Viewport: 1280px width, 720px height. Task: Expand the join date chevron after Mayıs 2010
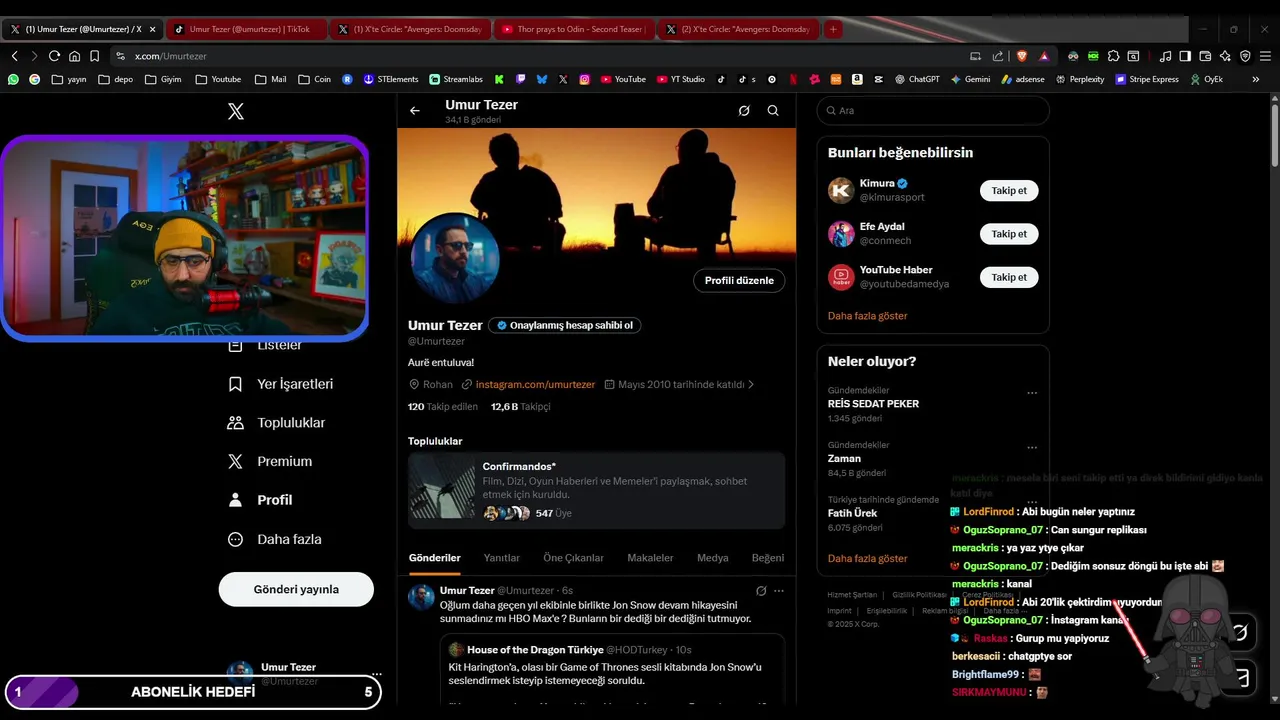751,385
